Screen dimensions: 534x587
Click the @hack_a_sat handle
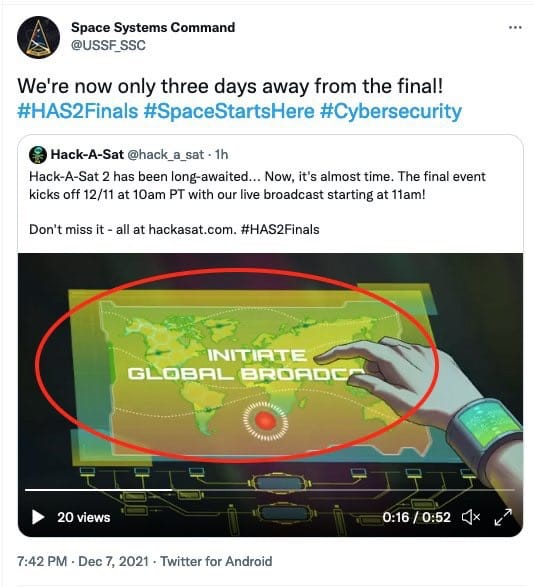click(x=166, y=155)
